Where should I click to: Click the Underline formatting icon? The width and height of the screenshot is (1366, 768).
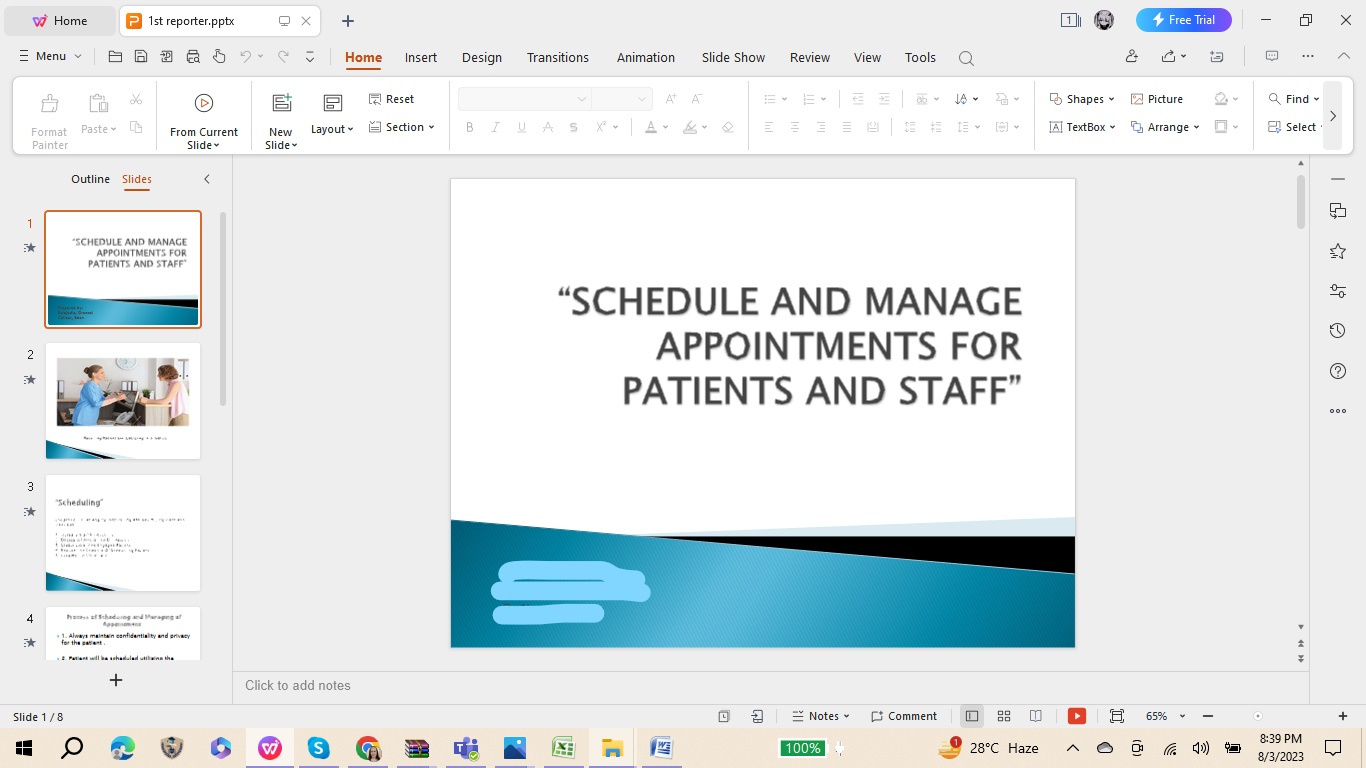[x=521, y=127]
